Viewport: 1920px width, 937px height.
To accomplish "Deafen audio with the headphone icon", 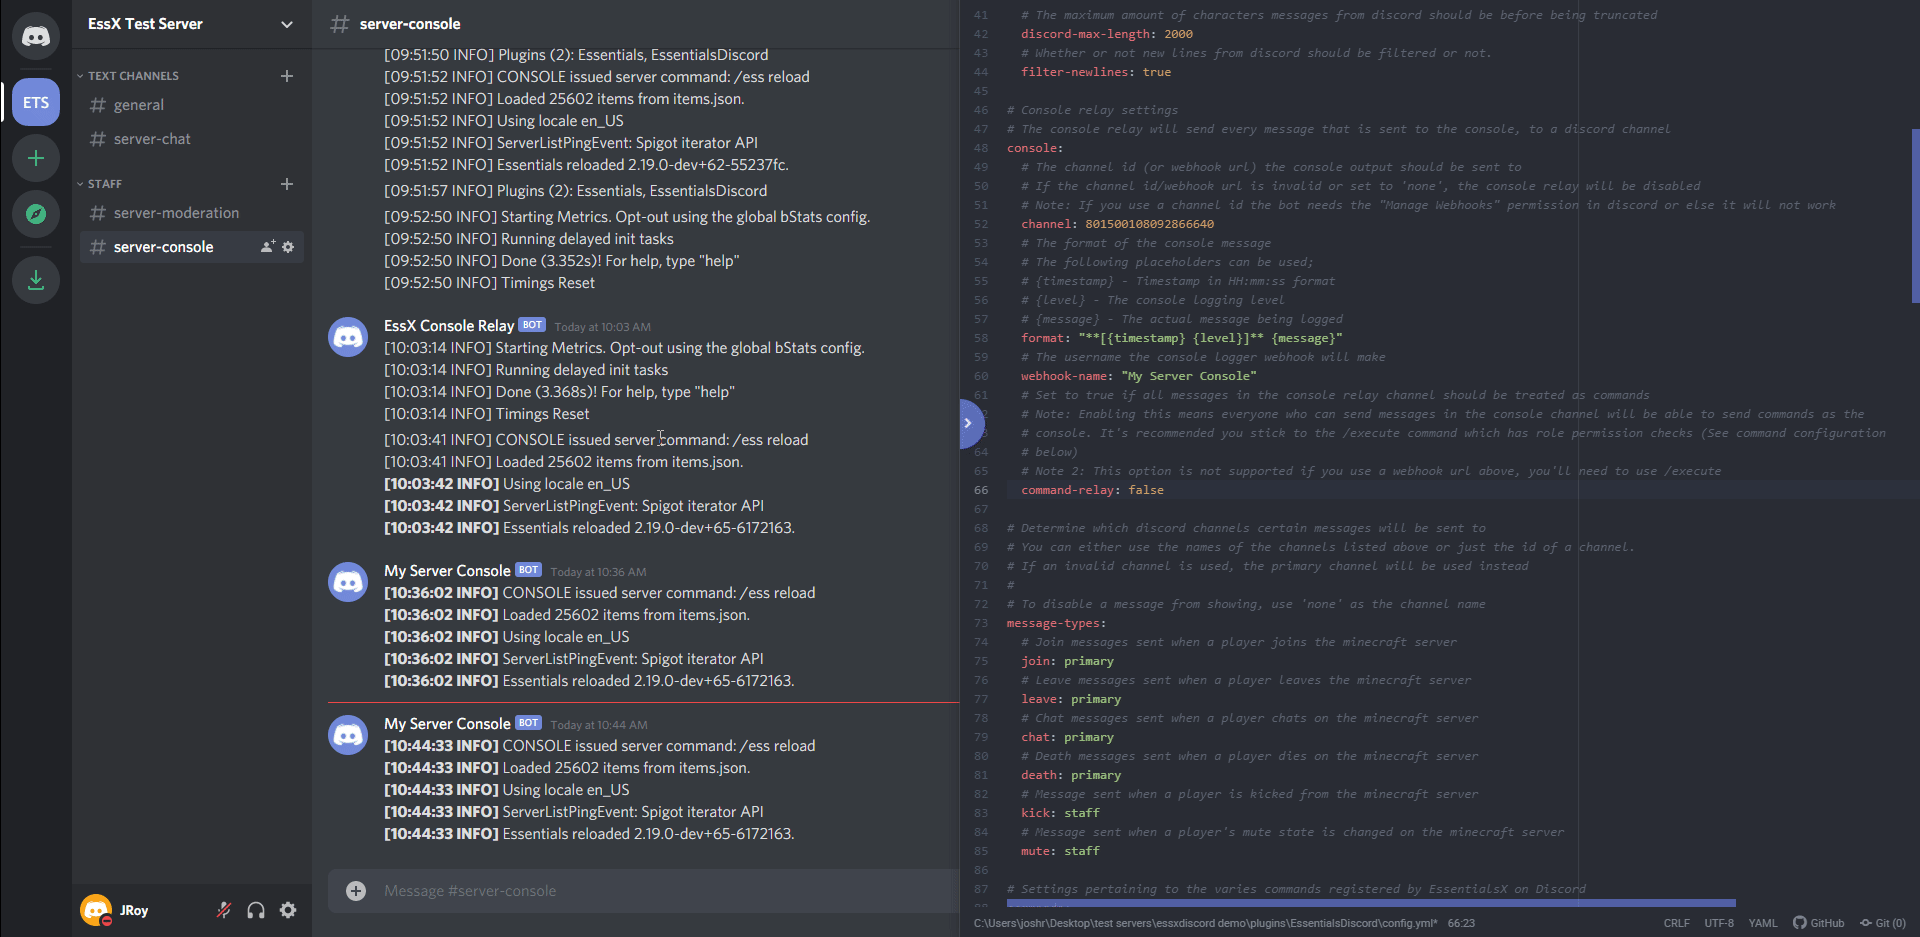I will point(256,910).
